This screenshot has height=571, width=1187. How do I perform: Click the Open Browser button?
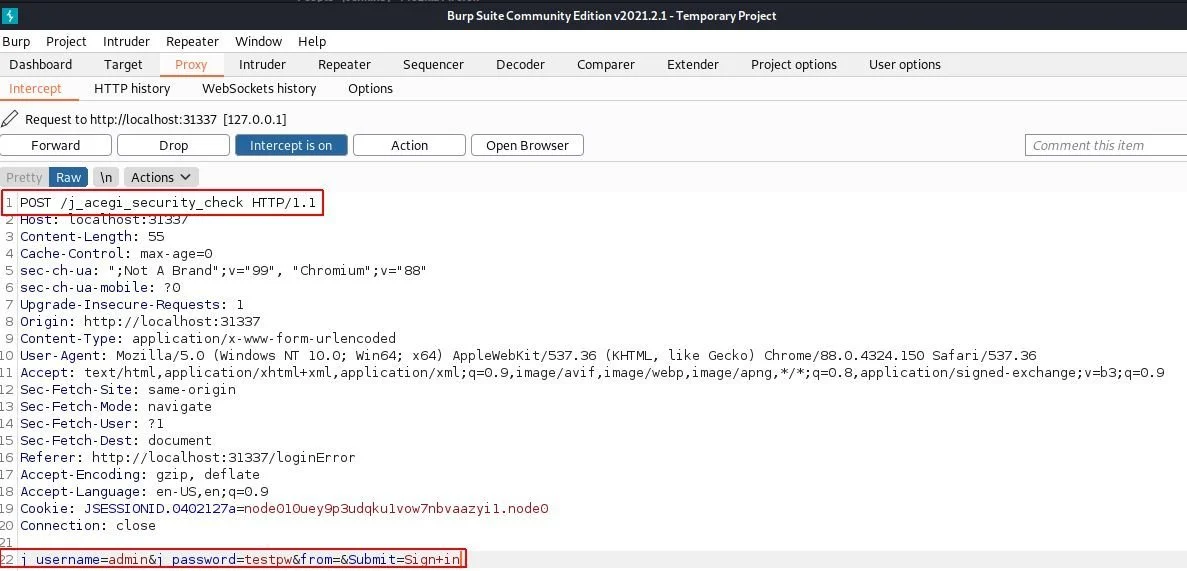coord(527,145)
